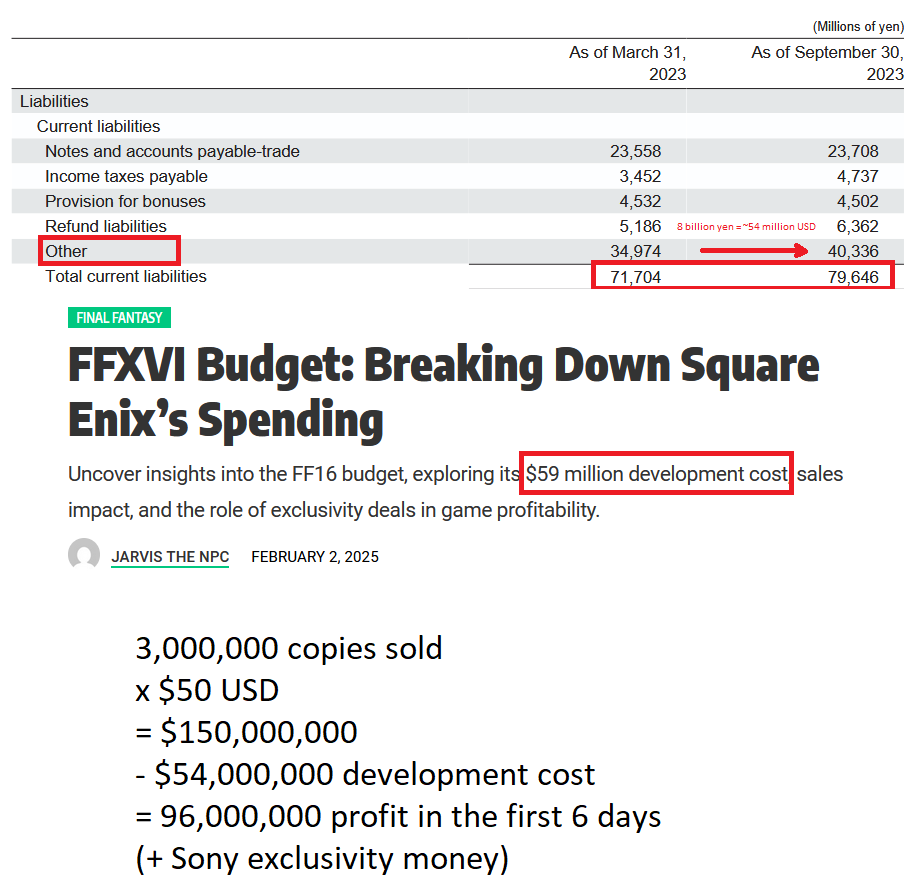Open the FINAL FANTASY category tag
Image resolution: width=922 pixels, height=896 pixels.
coord(119,317)
